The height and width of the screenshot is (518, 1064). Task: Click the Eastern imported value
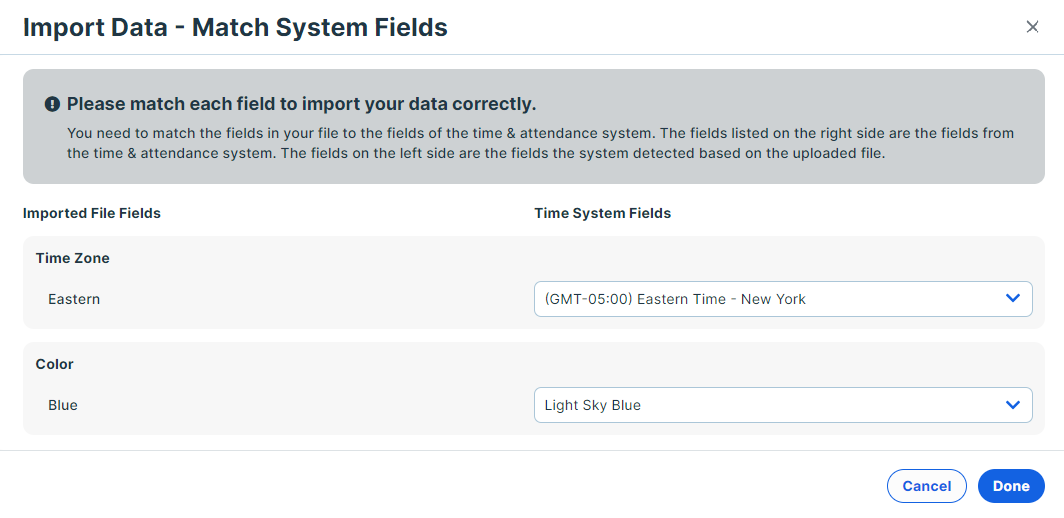click(74, 299)
